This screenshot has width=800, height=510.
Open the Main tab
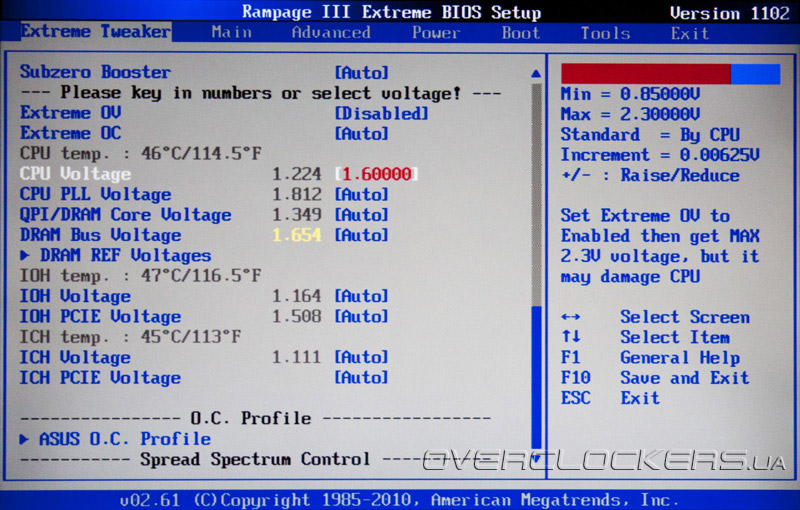coord(232,33)
